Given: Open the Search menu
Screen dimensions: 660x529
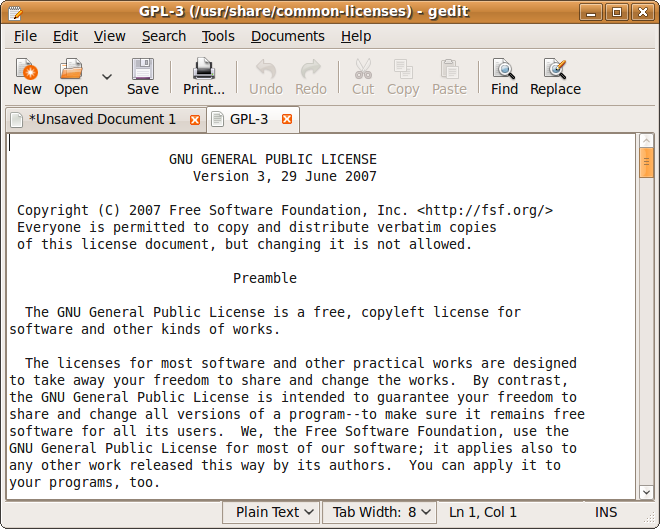Looking at the screenshot, I should point(164,36).
